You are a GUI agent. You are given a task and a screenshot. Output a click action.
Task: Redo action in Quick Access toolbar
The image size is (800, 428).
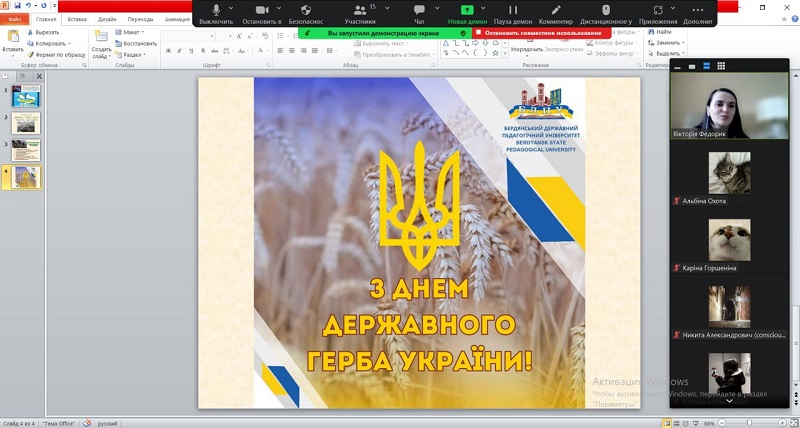pyautogui.click(x=43, y=6)
